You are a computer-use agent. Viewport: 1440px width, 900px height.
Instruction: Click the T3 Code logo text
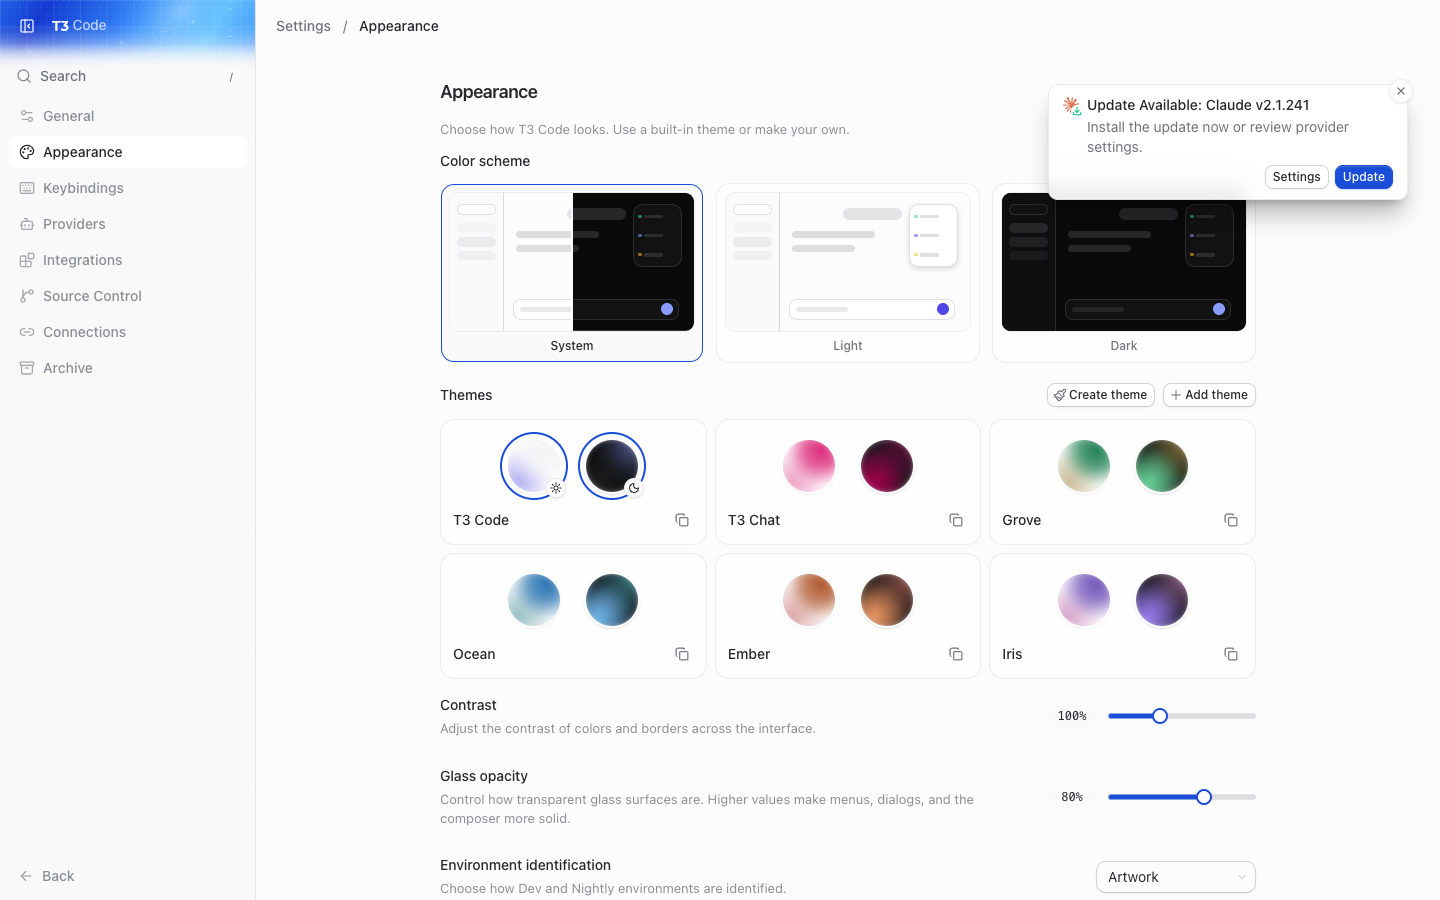79,26
